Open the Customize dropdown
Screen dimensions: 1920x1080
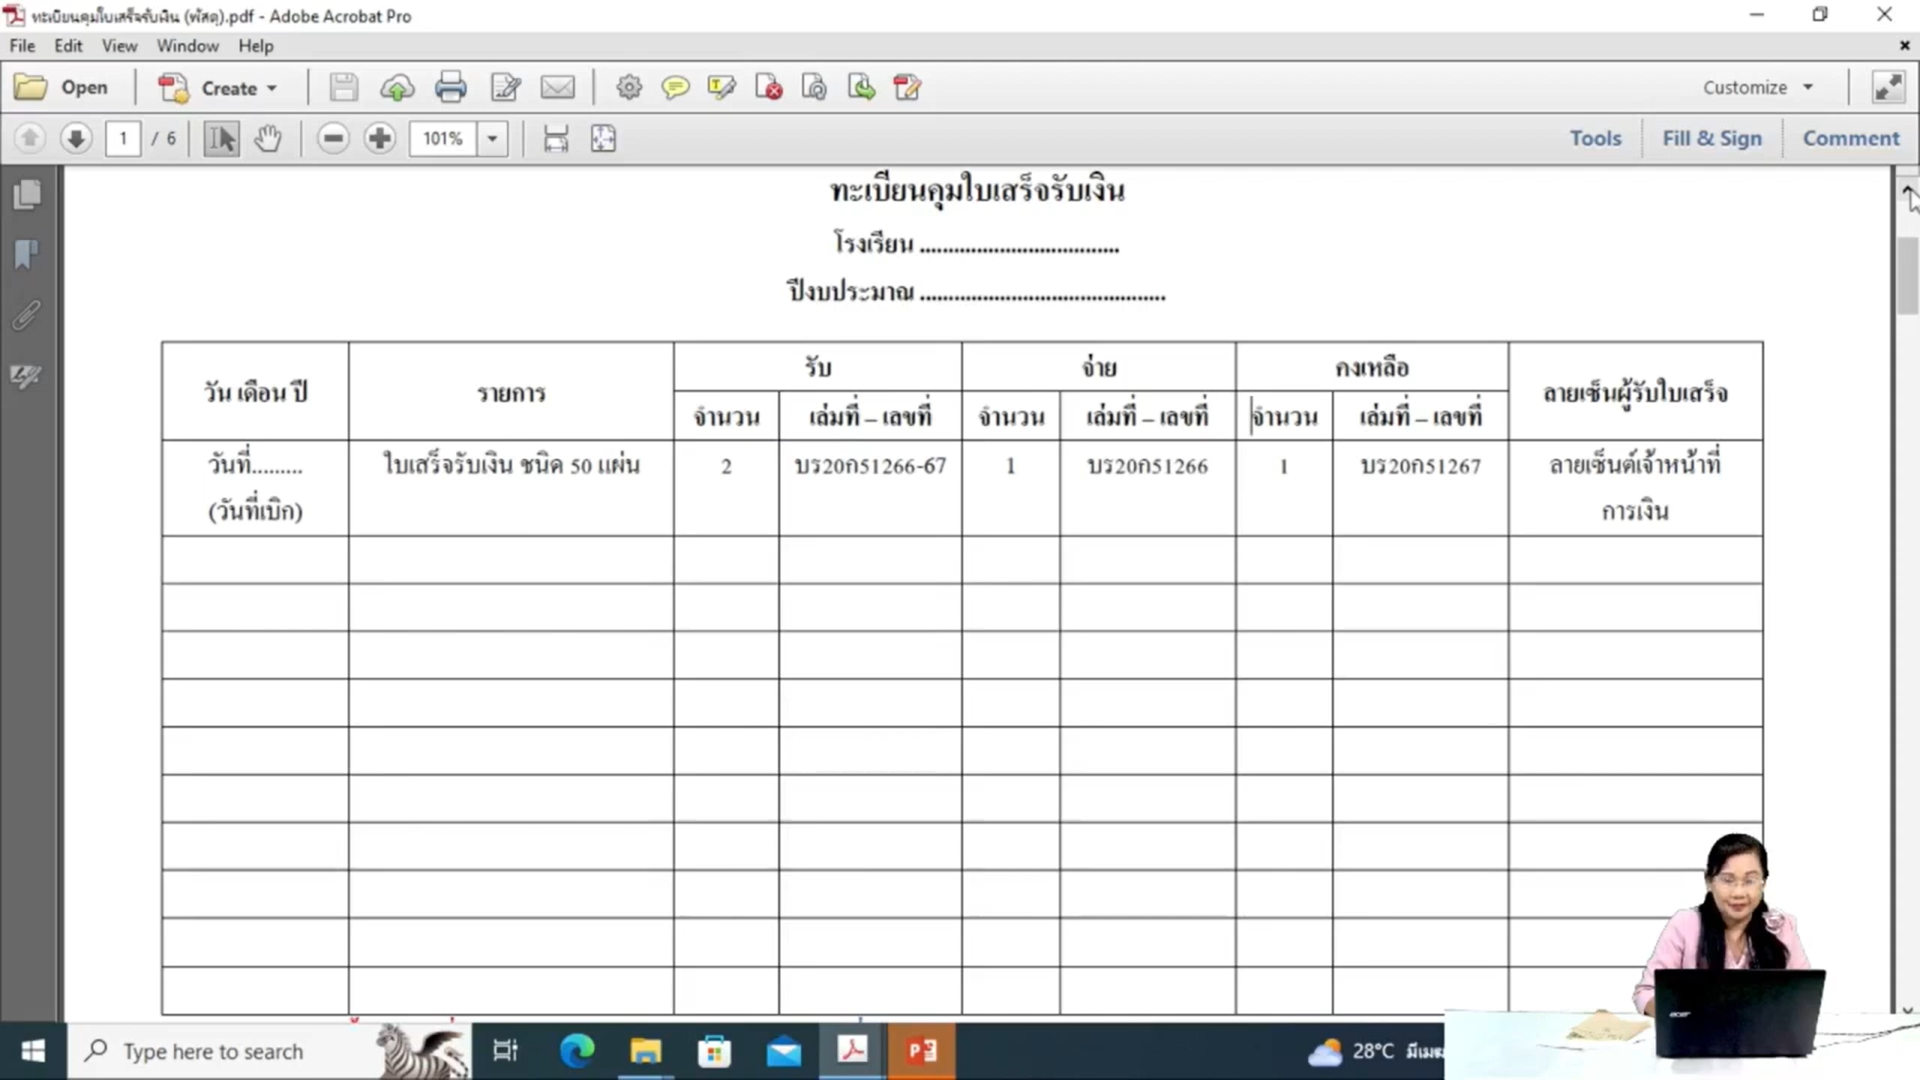pos(1758,88)
